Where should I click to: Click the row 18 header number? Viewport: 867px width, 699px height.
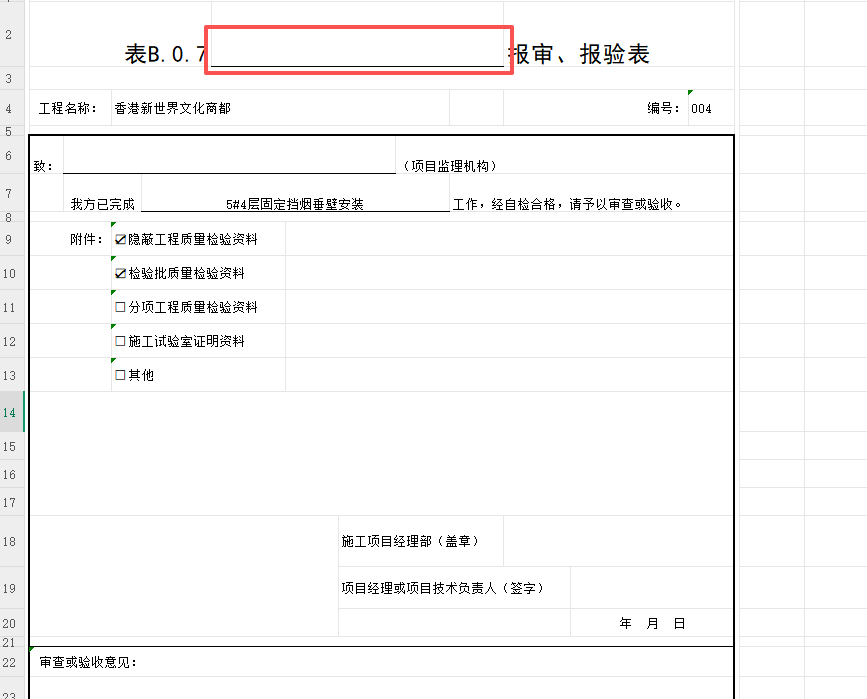9,541
